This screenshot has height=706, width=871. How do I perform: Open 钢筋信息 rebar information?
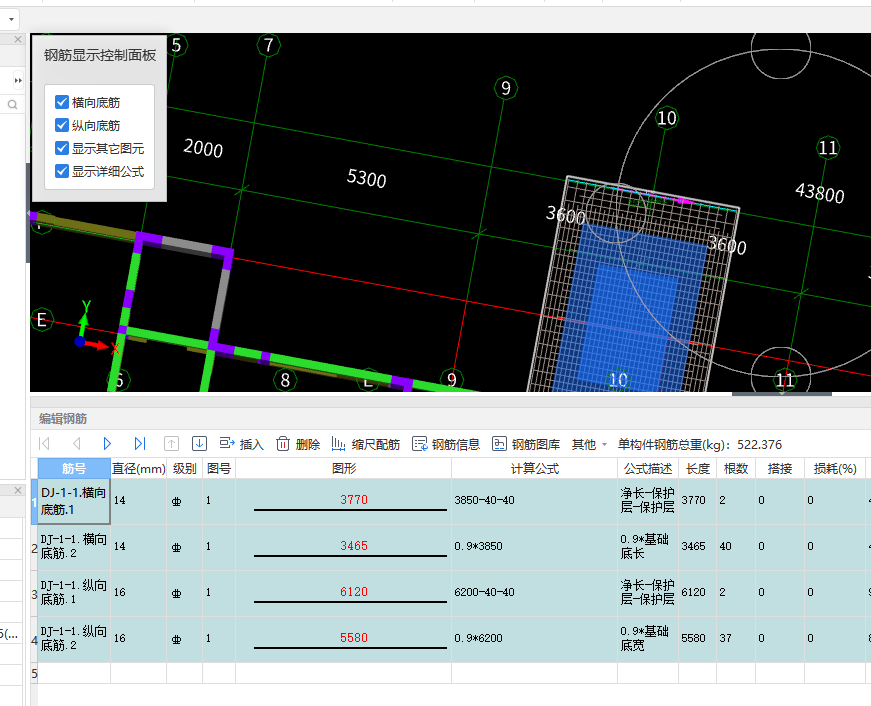[x=446, y=444]
